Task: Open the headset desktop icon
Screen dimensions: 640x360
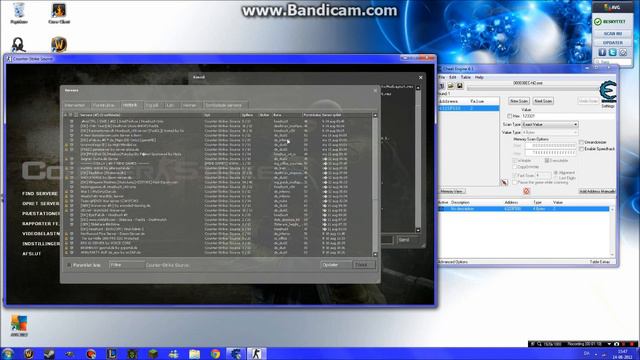Action: 18,45
